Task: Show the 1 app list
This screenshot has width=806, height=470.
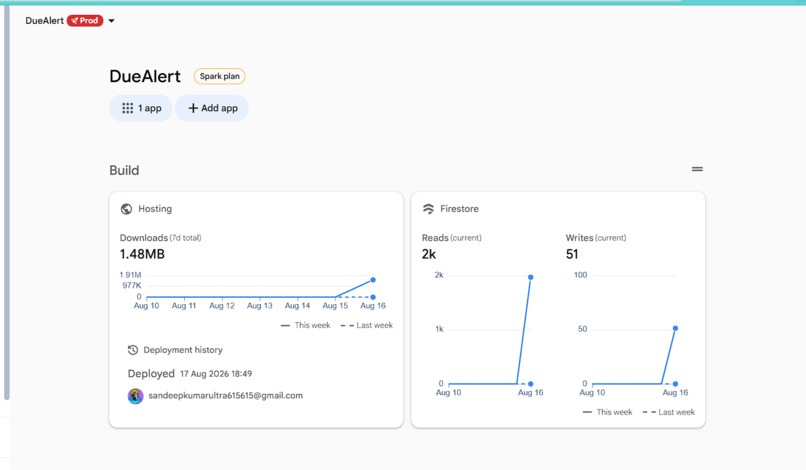Action: 141,108
